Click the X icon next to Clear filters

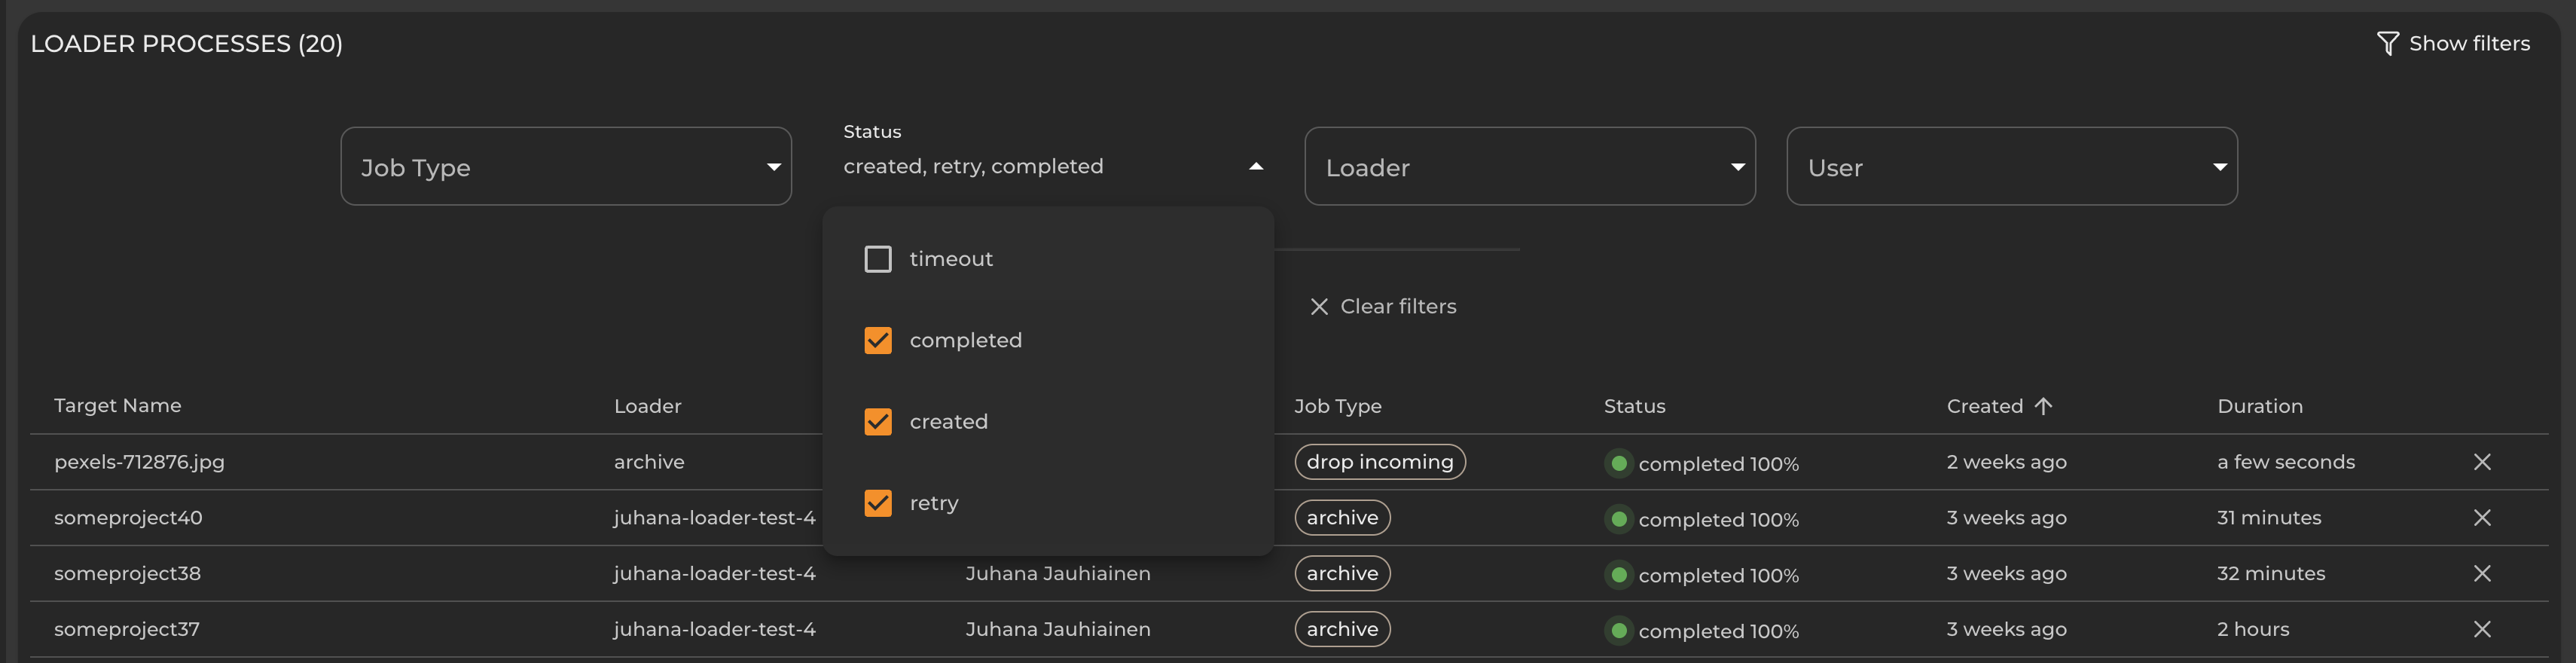point(1319,307)
